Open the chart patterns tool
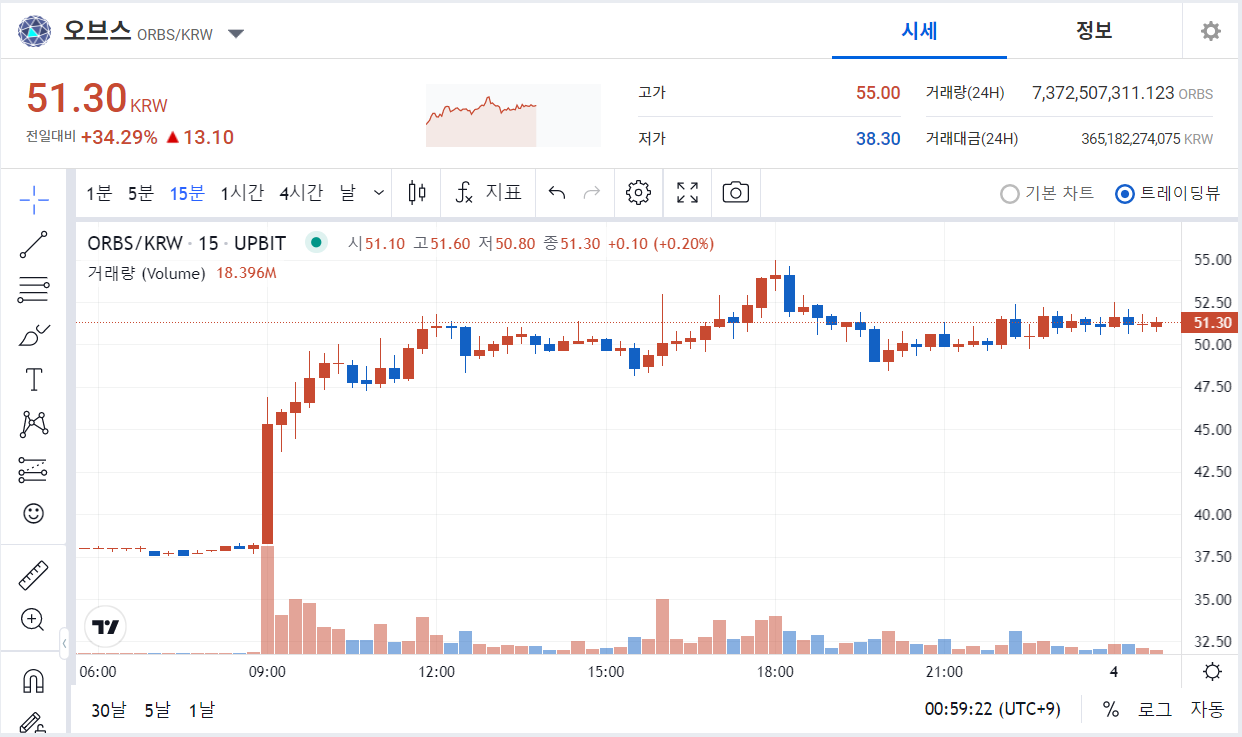 pyautogui.click(x=34, y=424)
